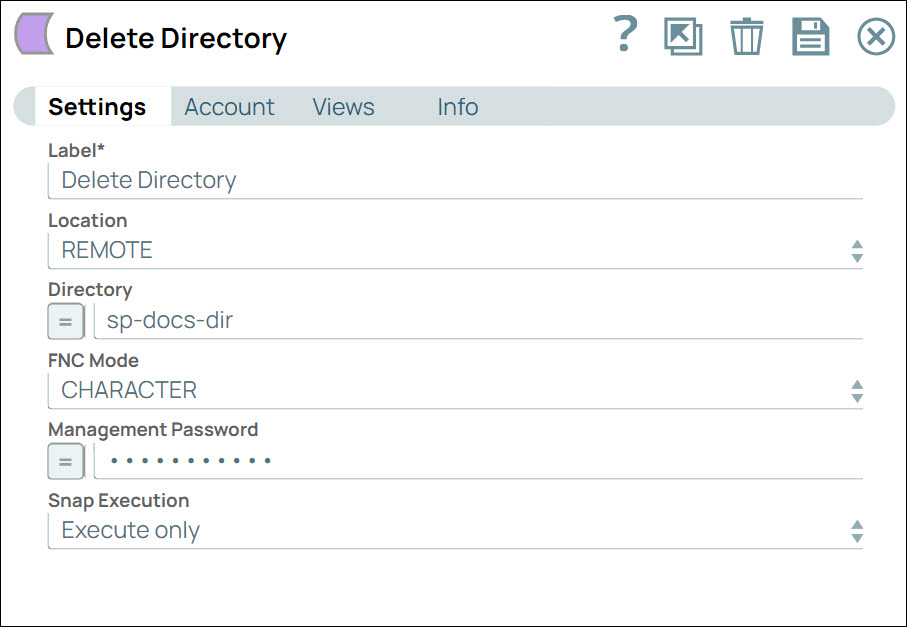This screenshot has height=627, width=907.
Task: Toggle expression mode for Management Password
Action: (65, 461)
